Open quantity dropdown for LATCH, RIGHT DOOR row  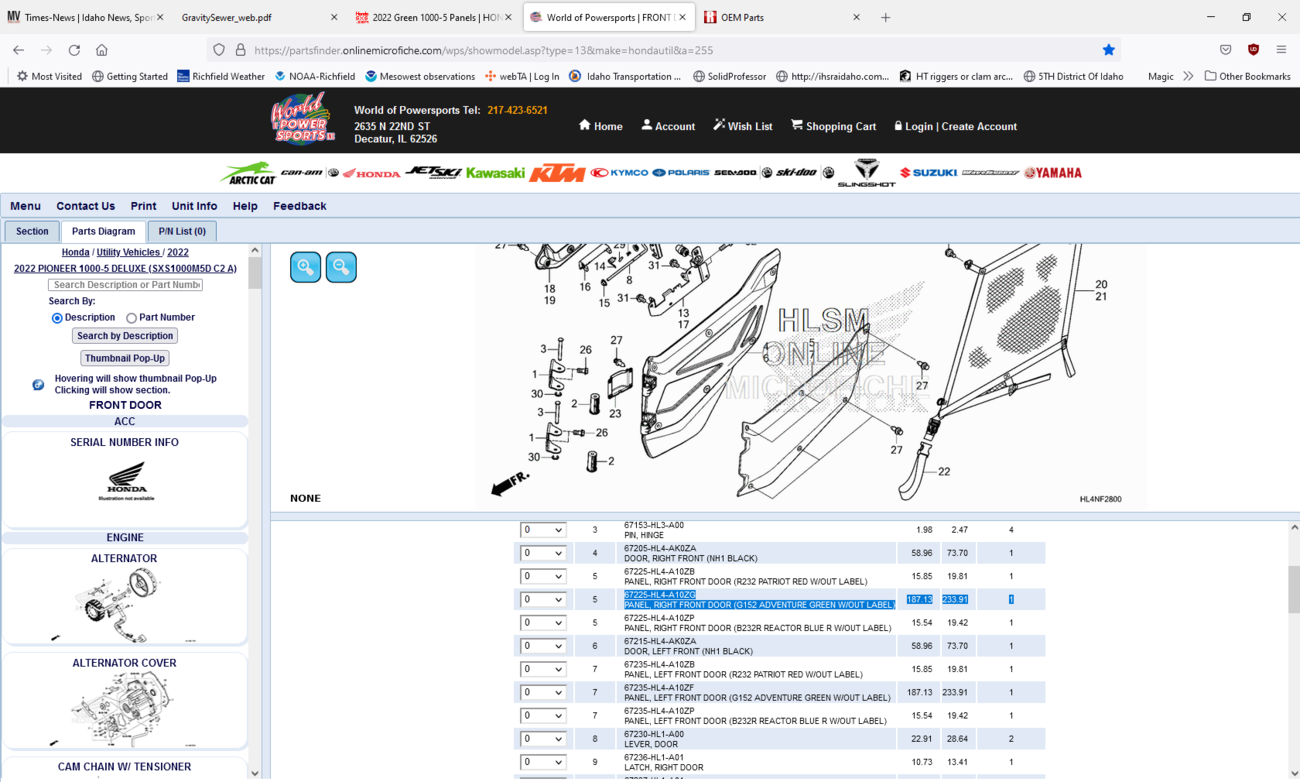click(x=543, y=762)
